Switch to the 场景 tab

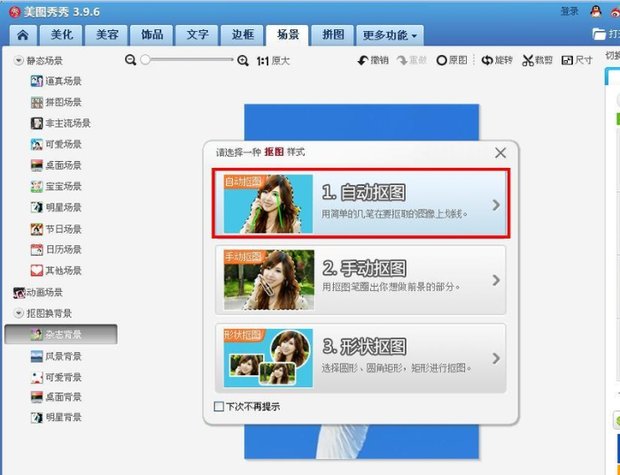[x=287, y=35]
